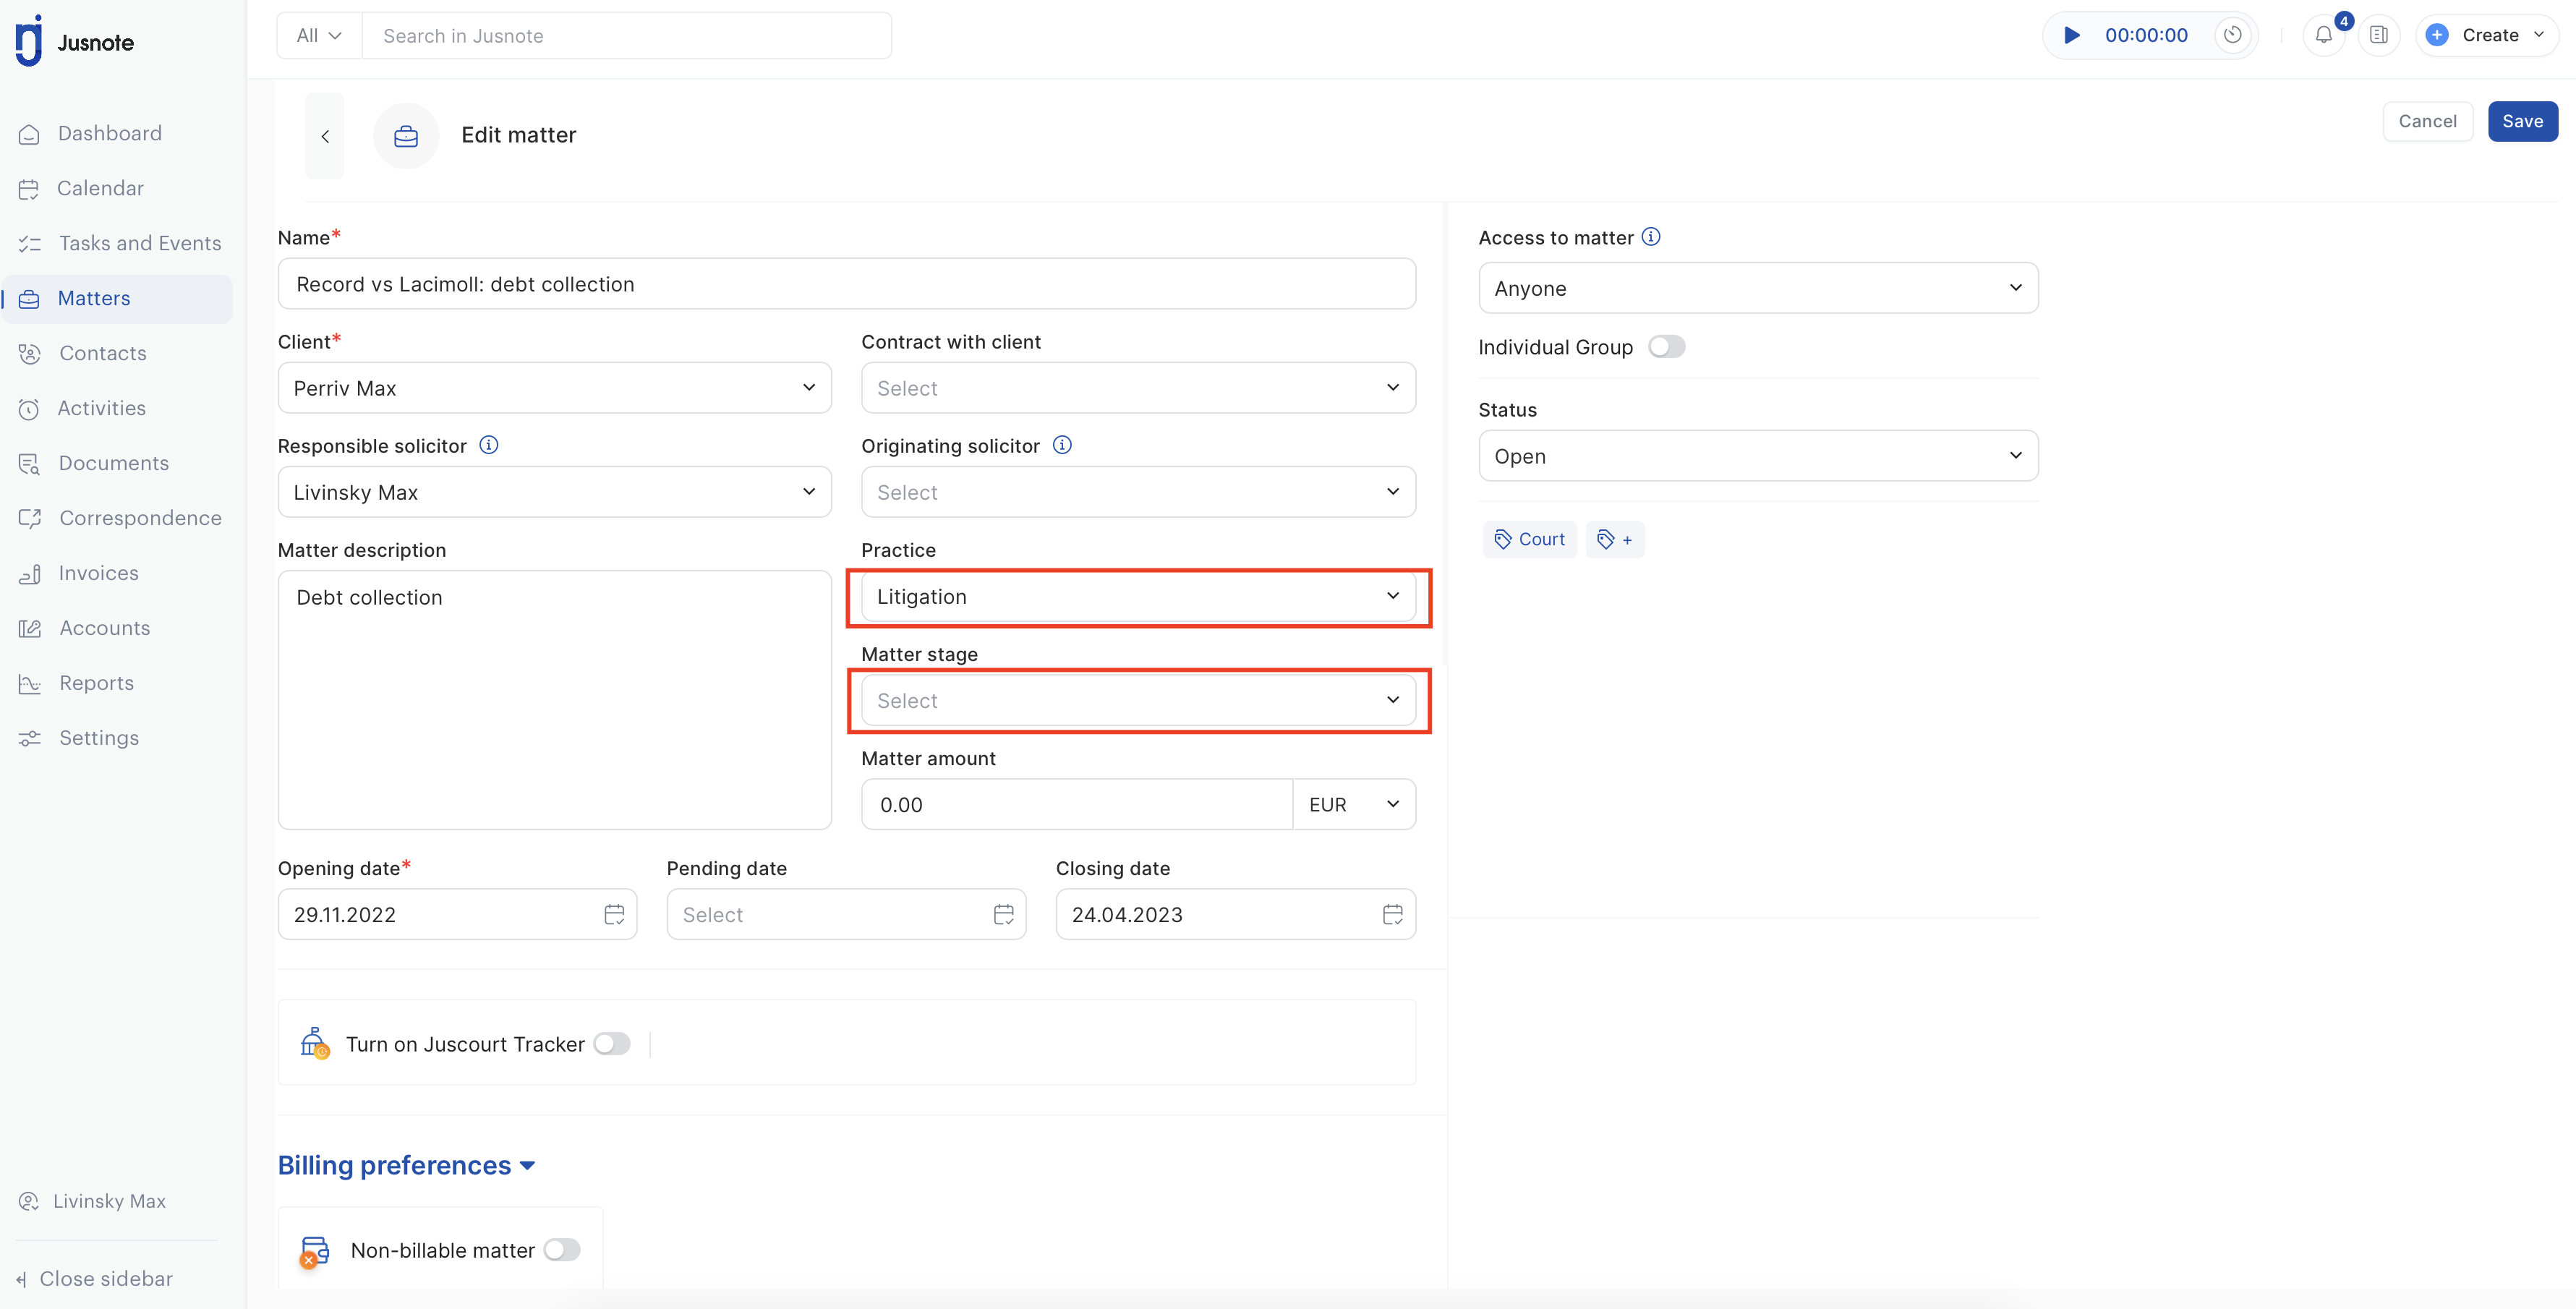Open the Client dropdown showing Perriv Max
The image size is (2576, 1309).
[x=554, y=388]
